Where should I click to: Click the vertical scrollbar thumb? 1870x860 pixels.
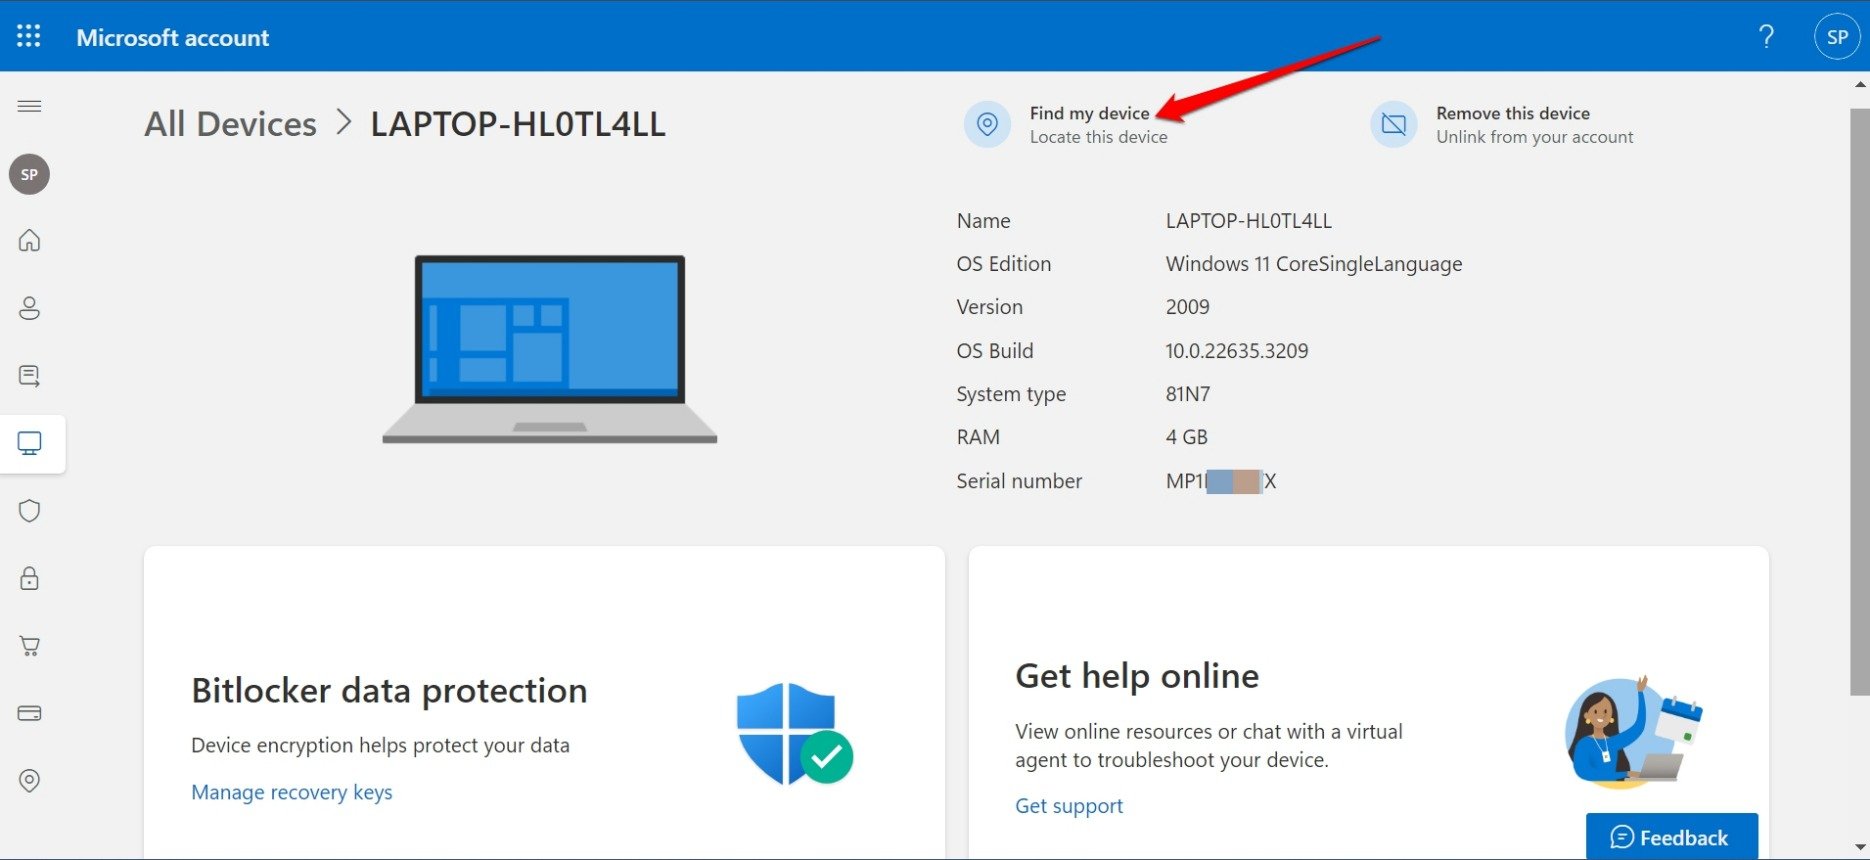(x=1860, y=400)
